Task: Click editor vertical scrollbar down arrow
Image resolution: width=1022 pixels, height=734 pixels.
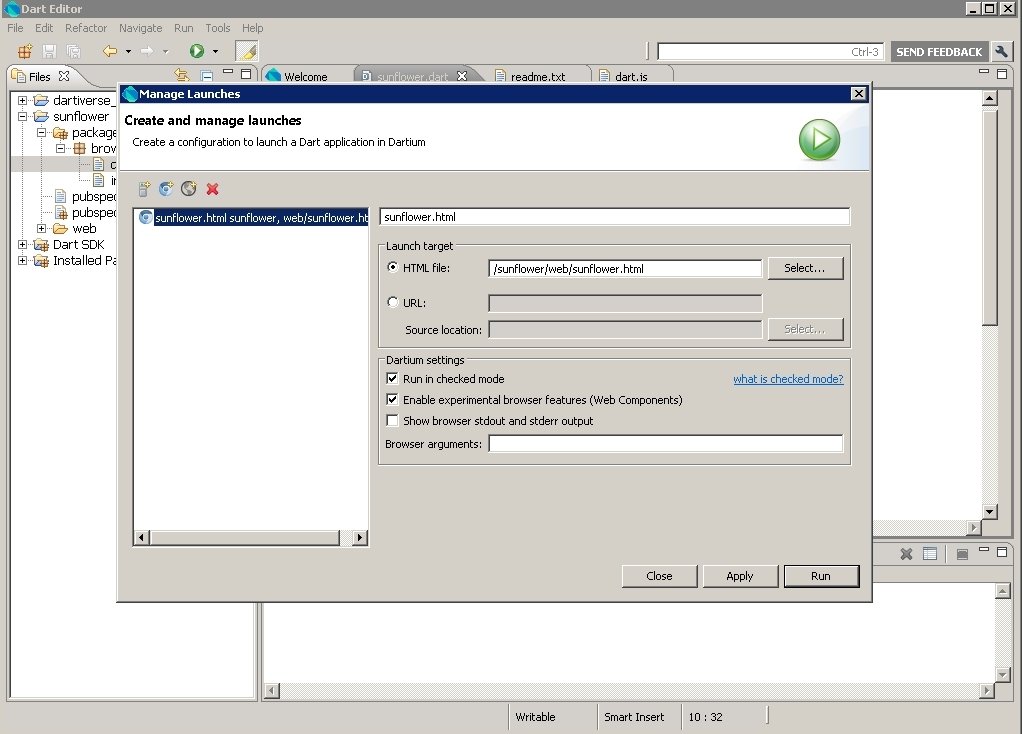Action: pos(989,512)
